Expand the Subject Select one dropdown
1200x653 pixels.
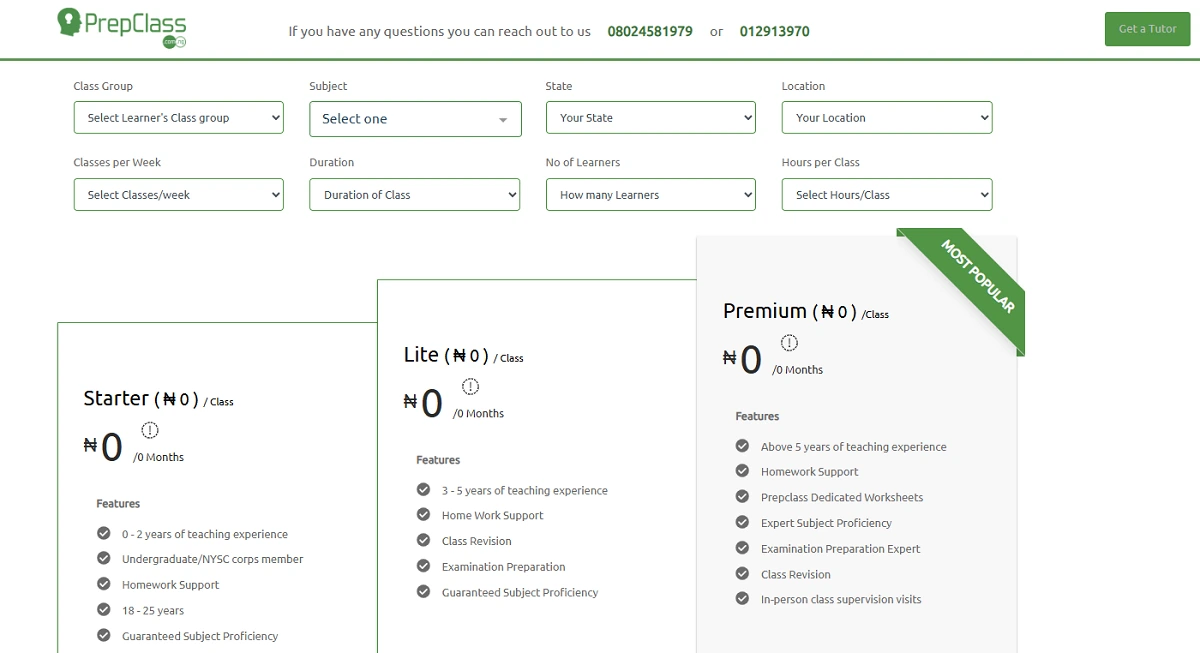click(x=415, y=119)
